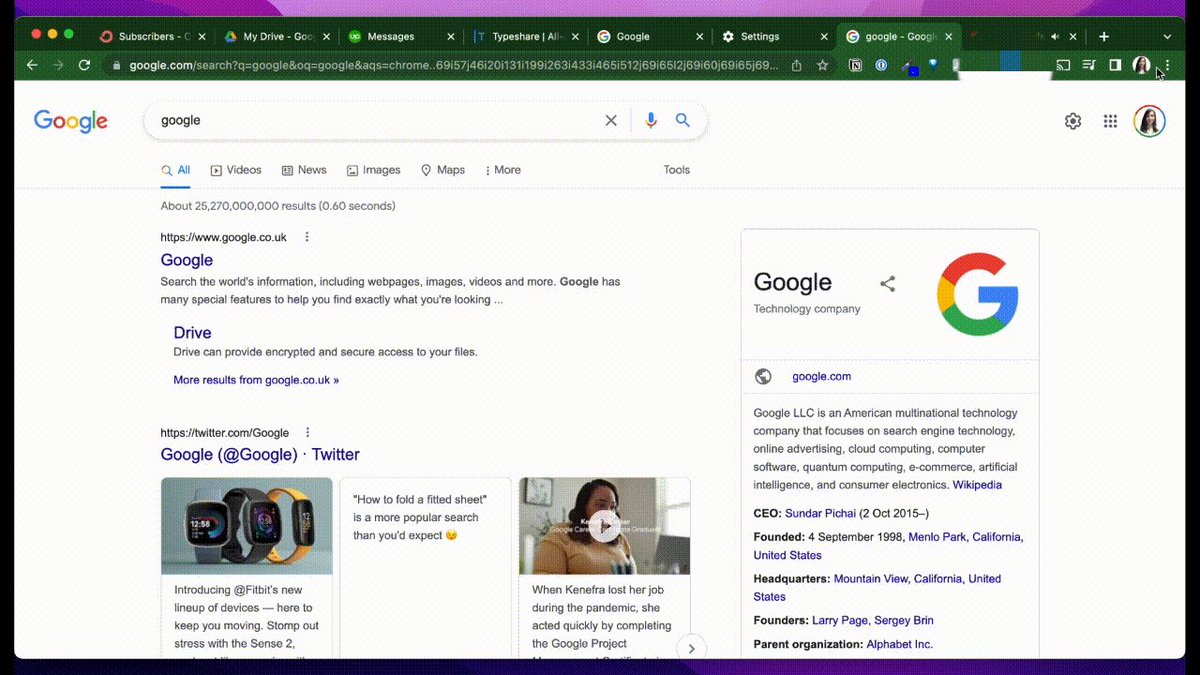Click the large Google G logo image
Viewport: 1200px width, 675px height.
point(977,295)
